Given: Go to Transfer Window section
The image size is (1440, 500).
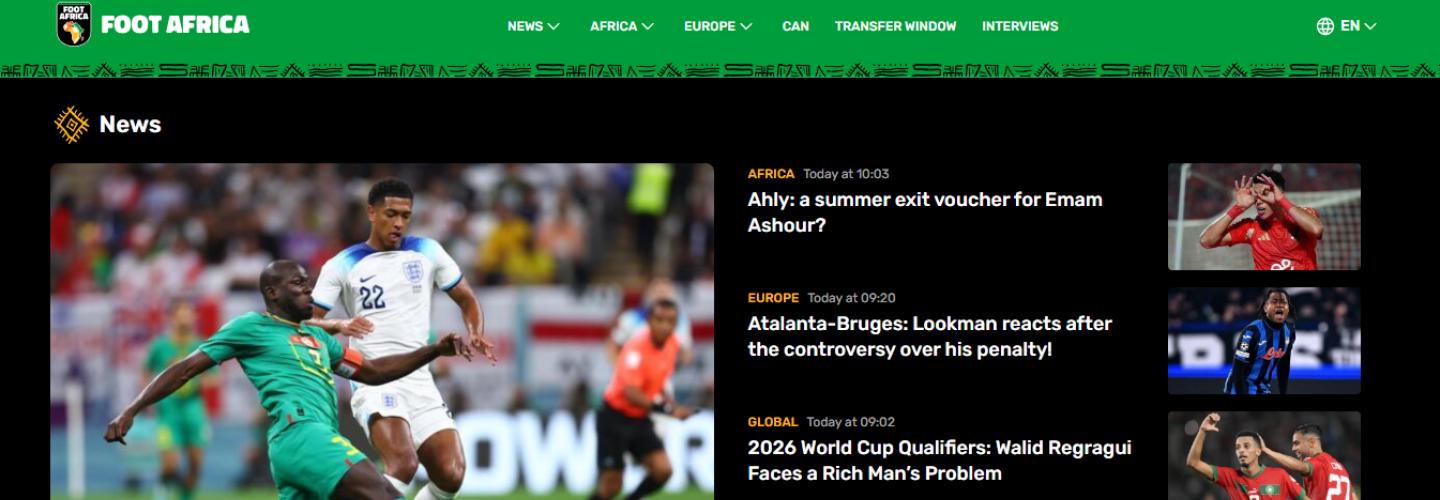Looking at the screenshot, I should pyautogui.click(x=895, y=26).
